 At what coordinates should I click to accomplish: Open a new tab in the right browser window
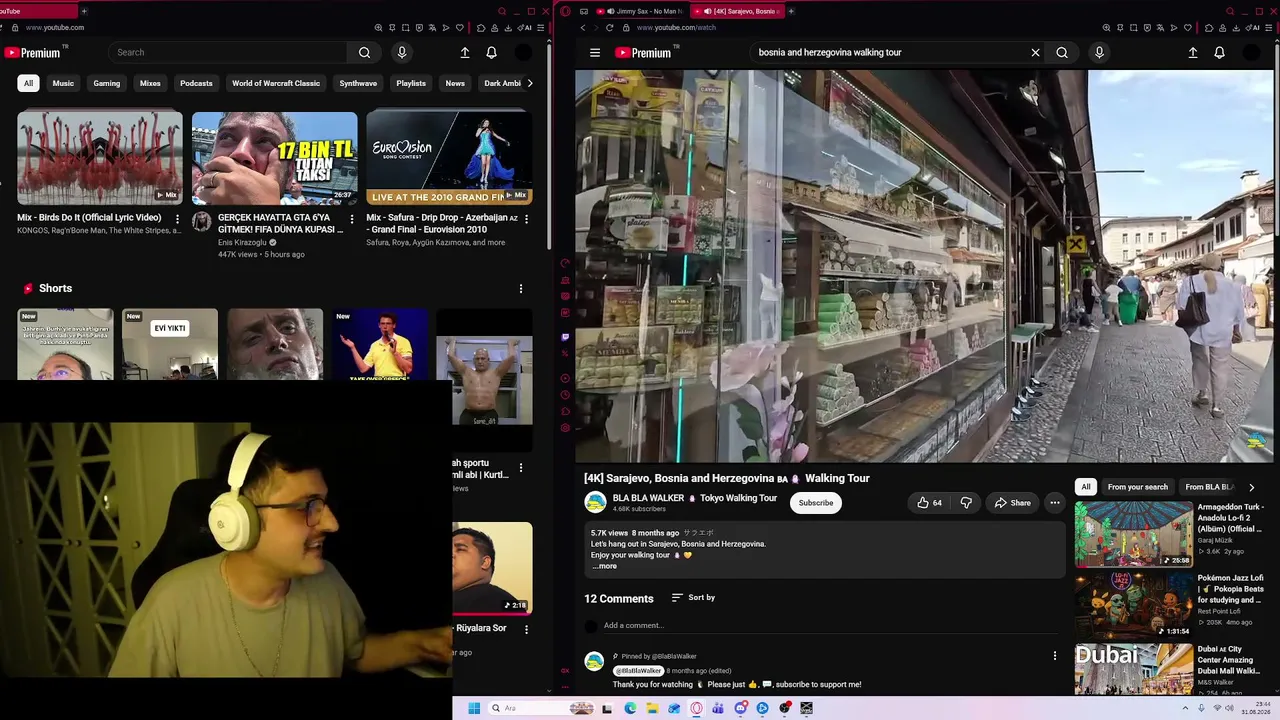point(791,11)
